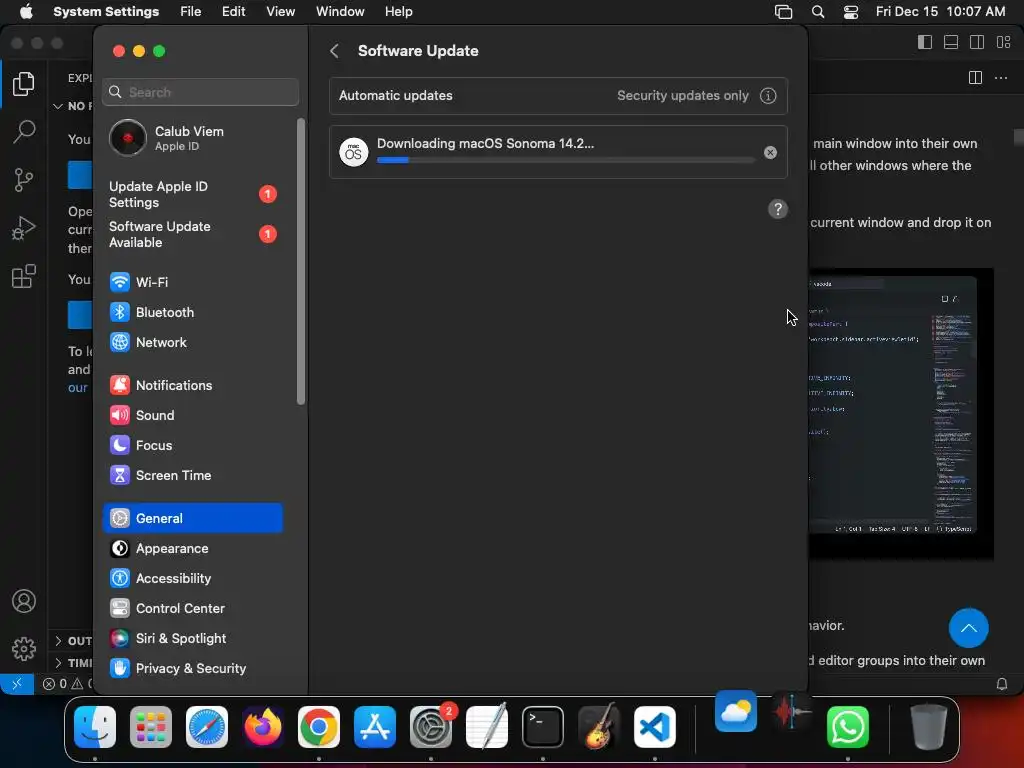This screenshot has width=1024, height=768.
Task: Select Focus in the sidebar
Action: (193, 445)
